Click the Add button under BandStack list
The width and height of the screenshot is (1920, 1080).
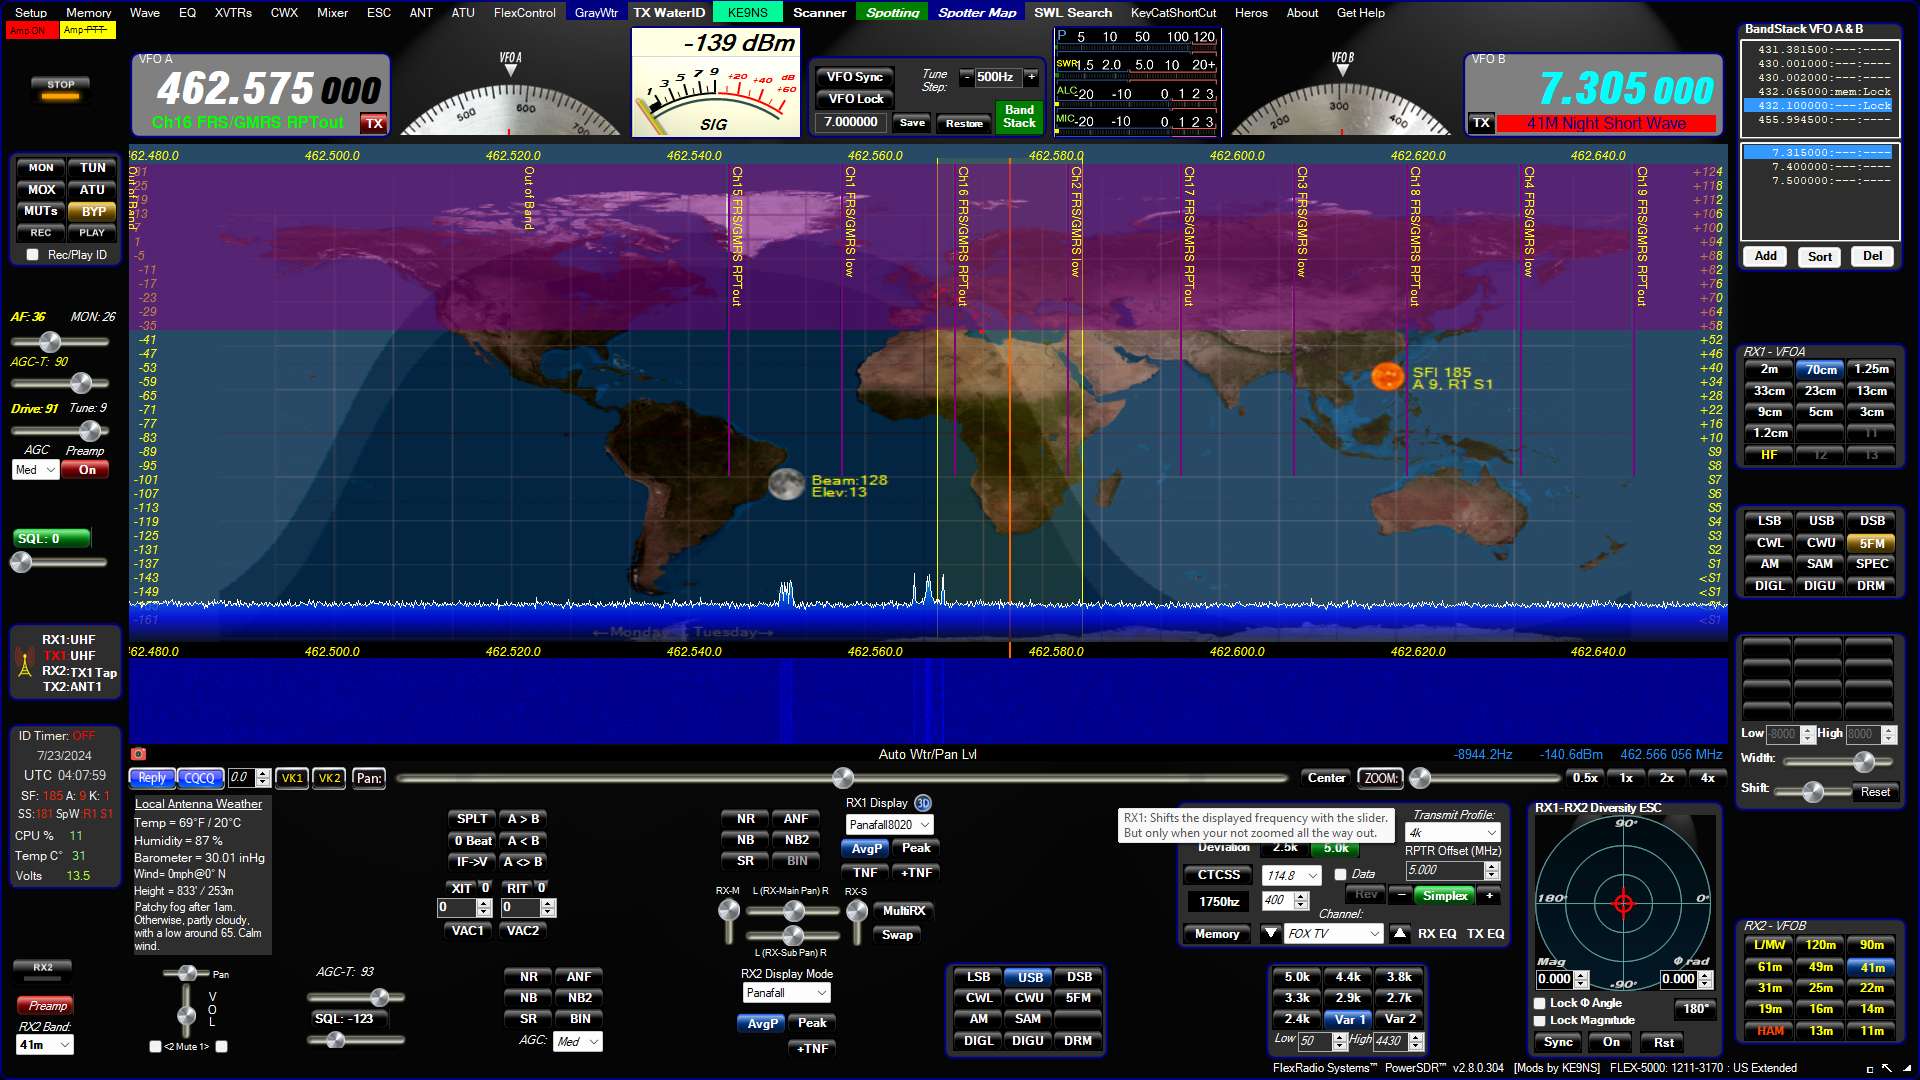1766,256
